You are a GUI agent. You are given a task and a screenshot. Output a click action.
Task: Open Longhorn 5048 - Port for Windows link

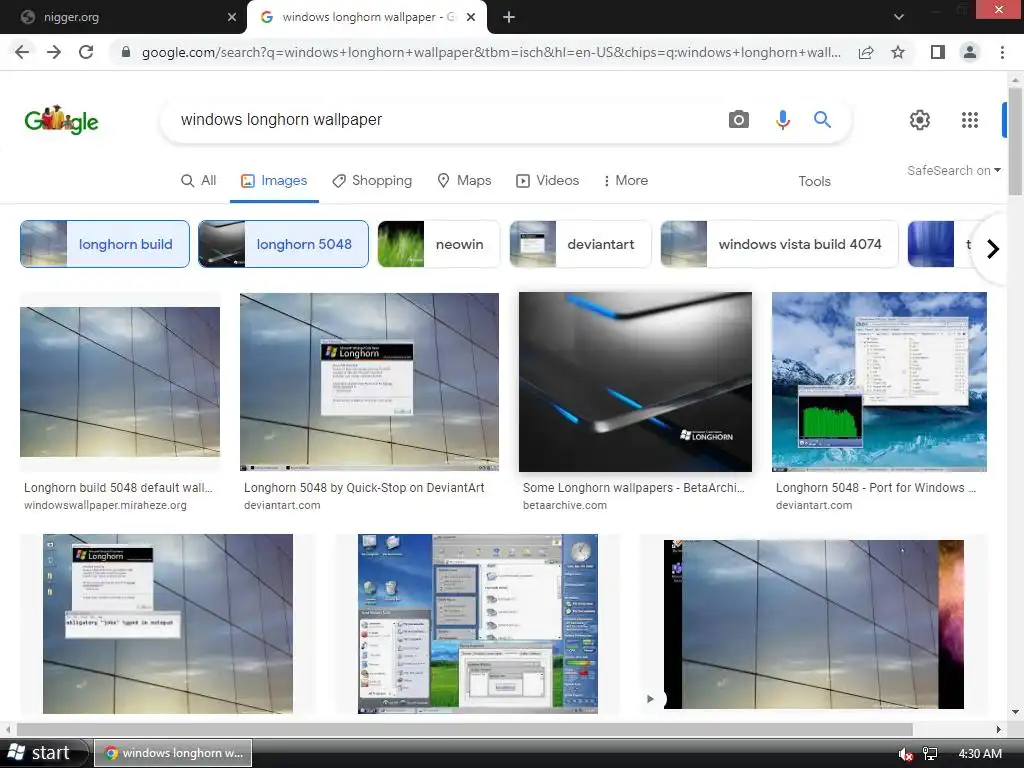(876, 488)
